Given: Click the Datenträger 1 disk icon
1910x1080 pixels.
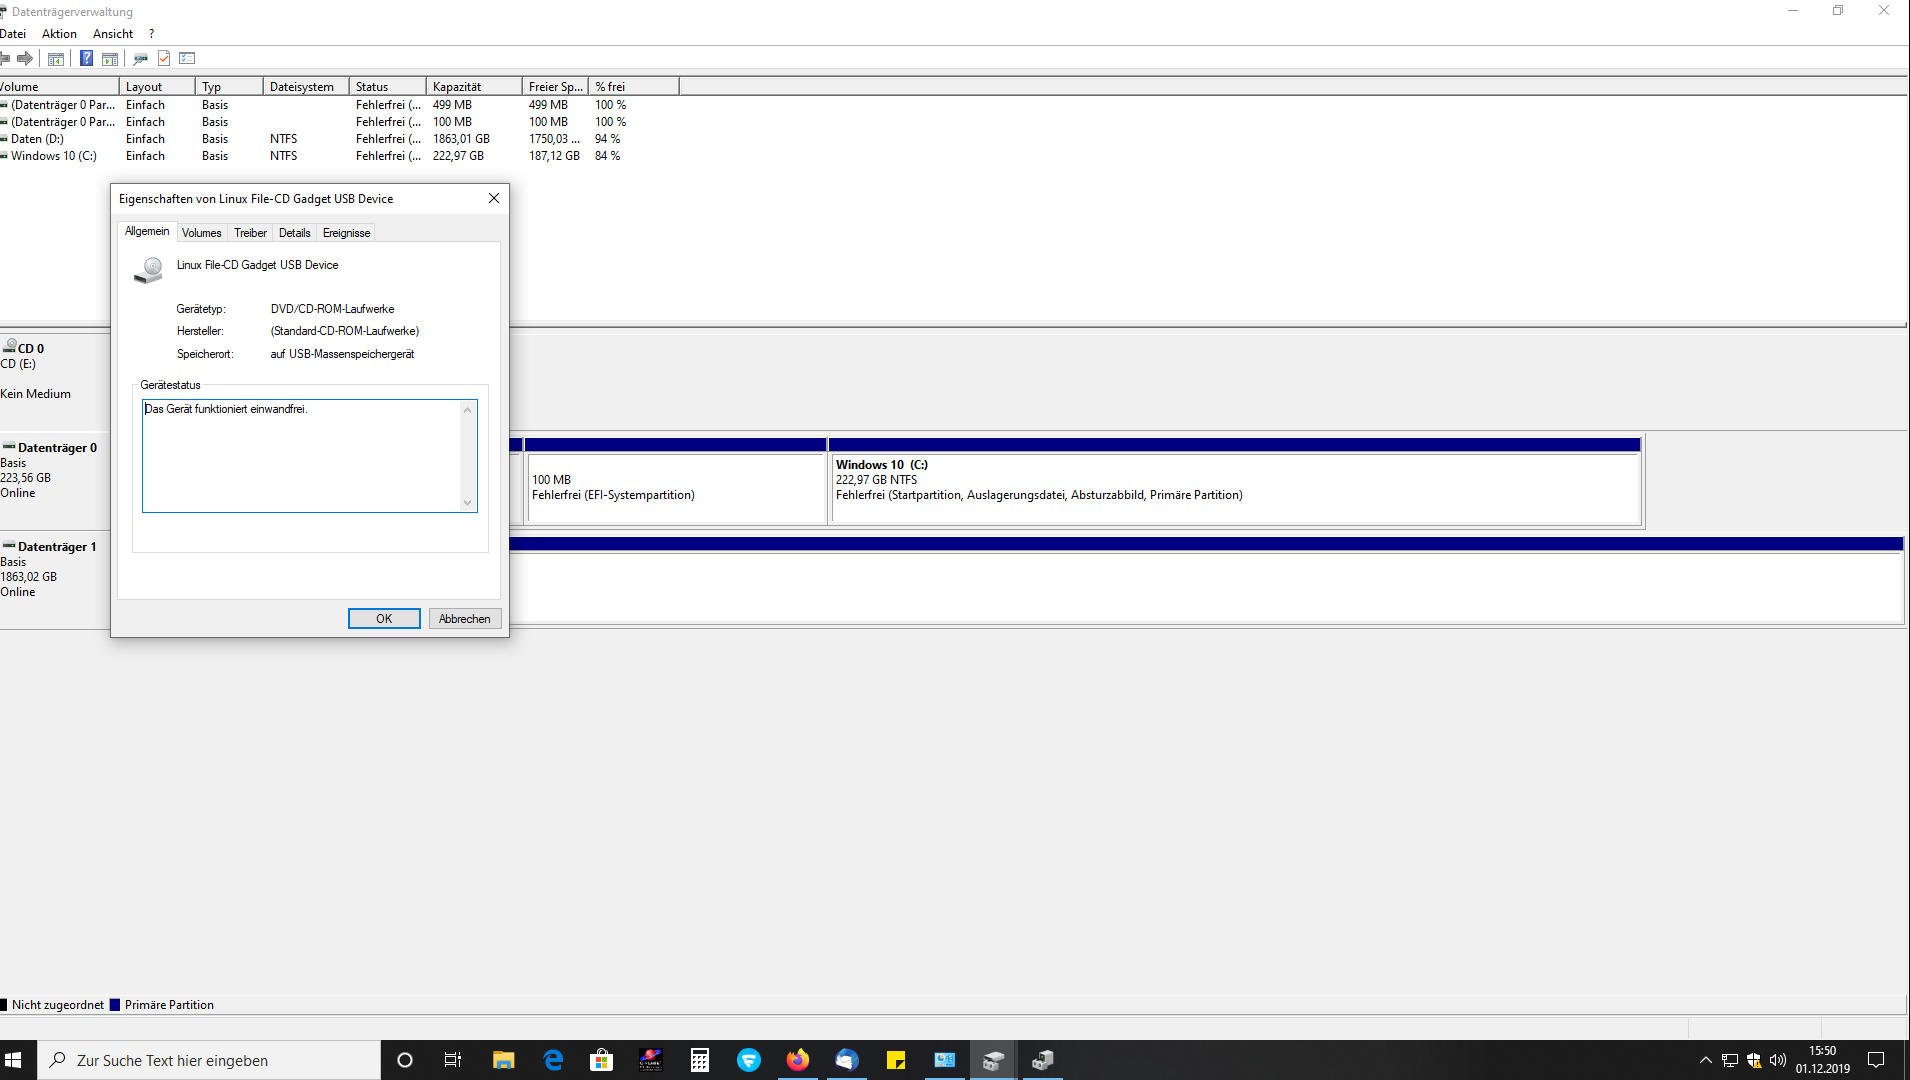Looking at the screenshot, I should pyautogui.click(x=9, y=545).
